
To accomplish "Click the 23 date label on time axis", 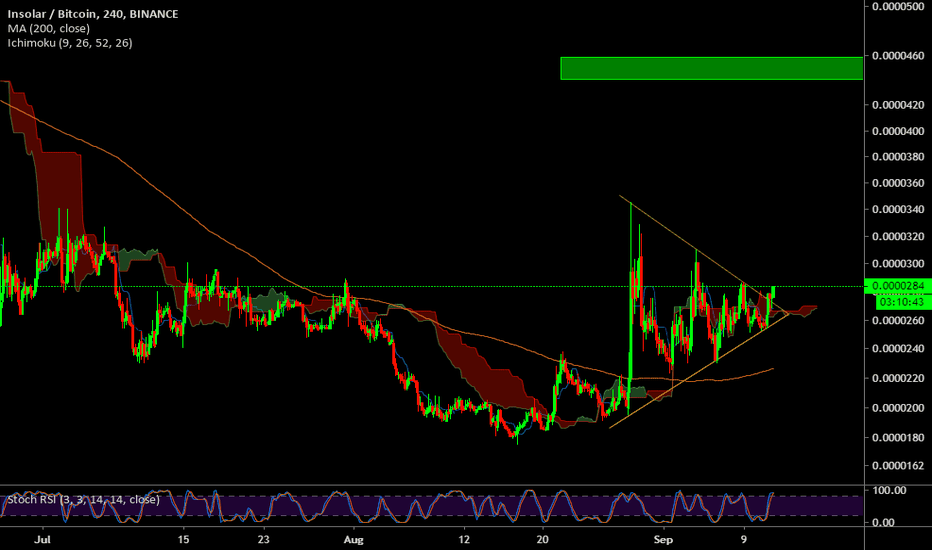I will click(x=263, y=540).
